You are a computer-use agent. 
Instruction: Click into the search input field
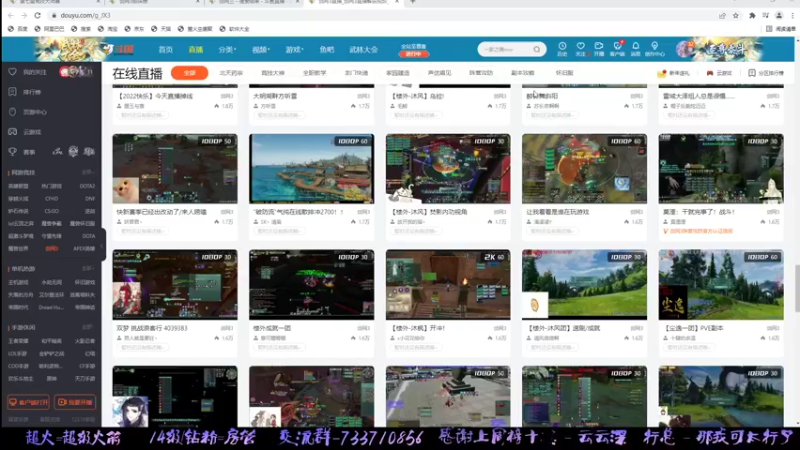(505, 49)
